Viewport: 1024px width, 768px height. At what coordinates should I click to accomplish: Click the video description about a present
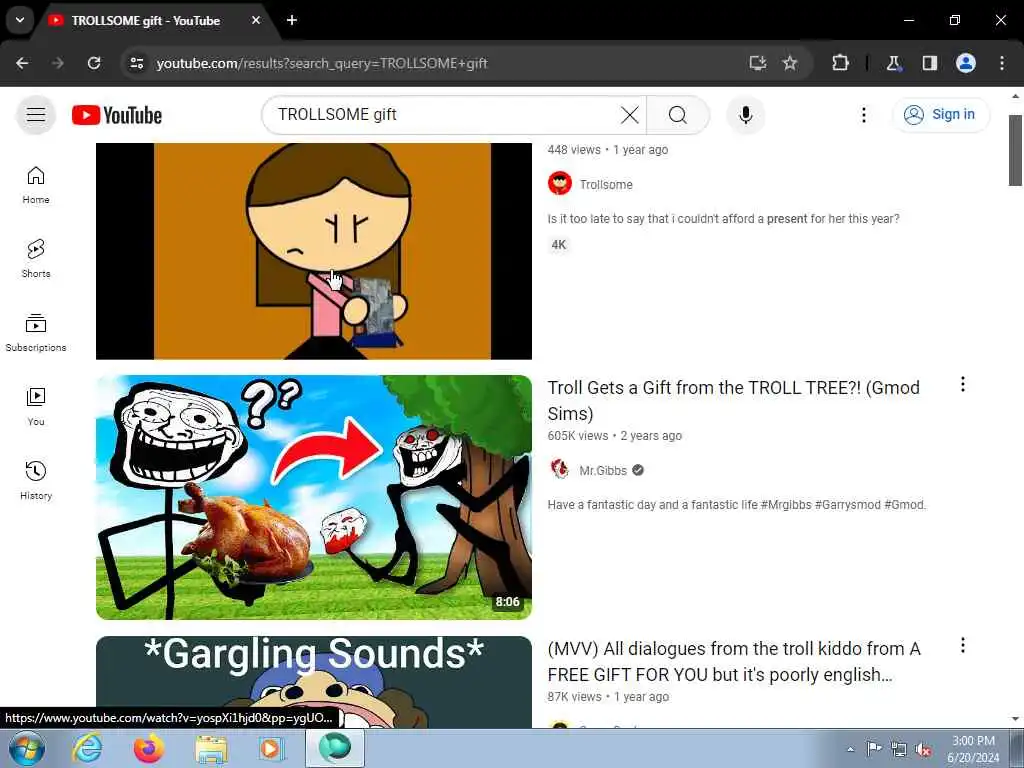point(723,219)
